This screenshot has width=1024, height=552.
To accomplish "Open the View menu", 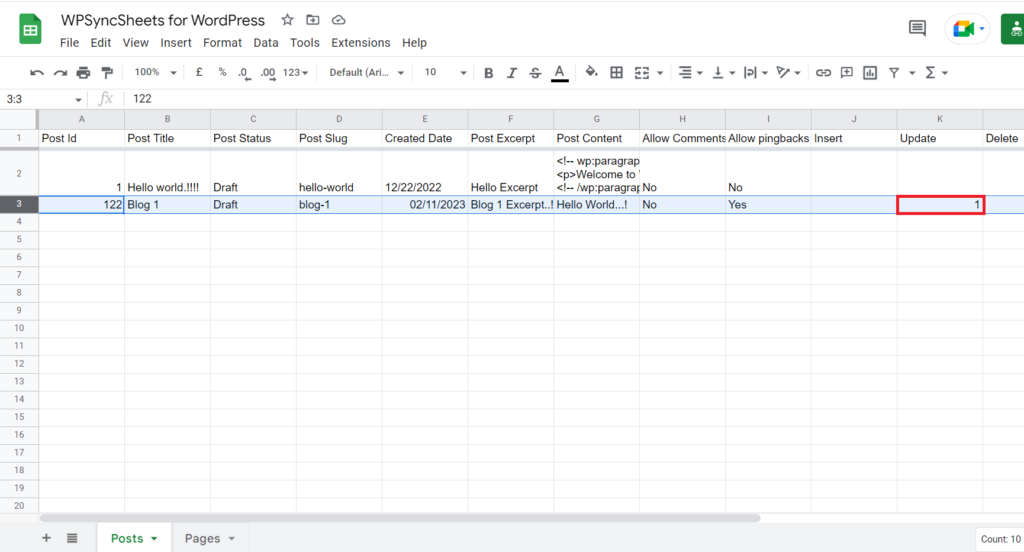I will click(x=135, y=42).
